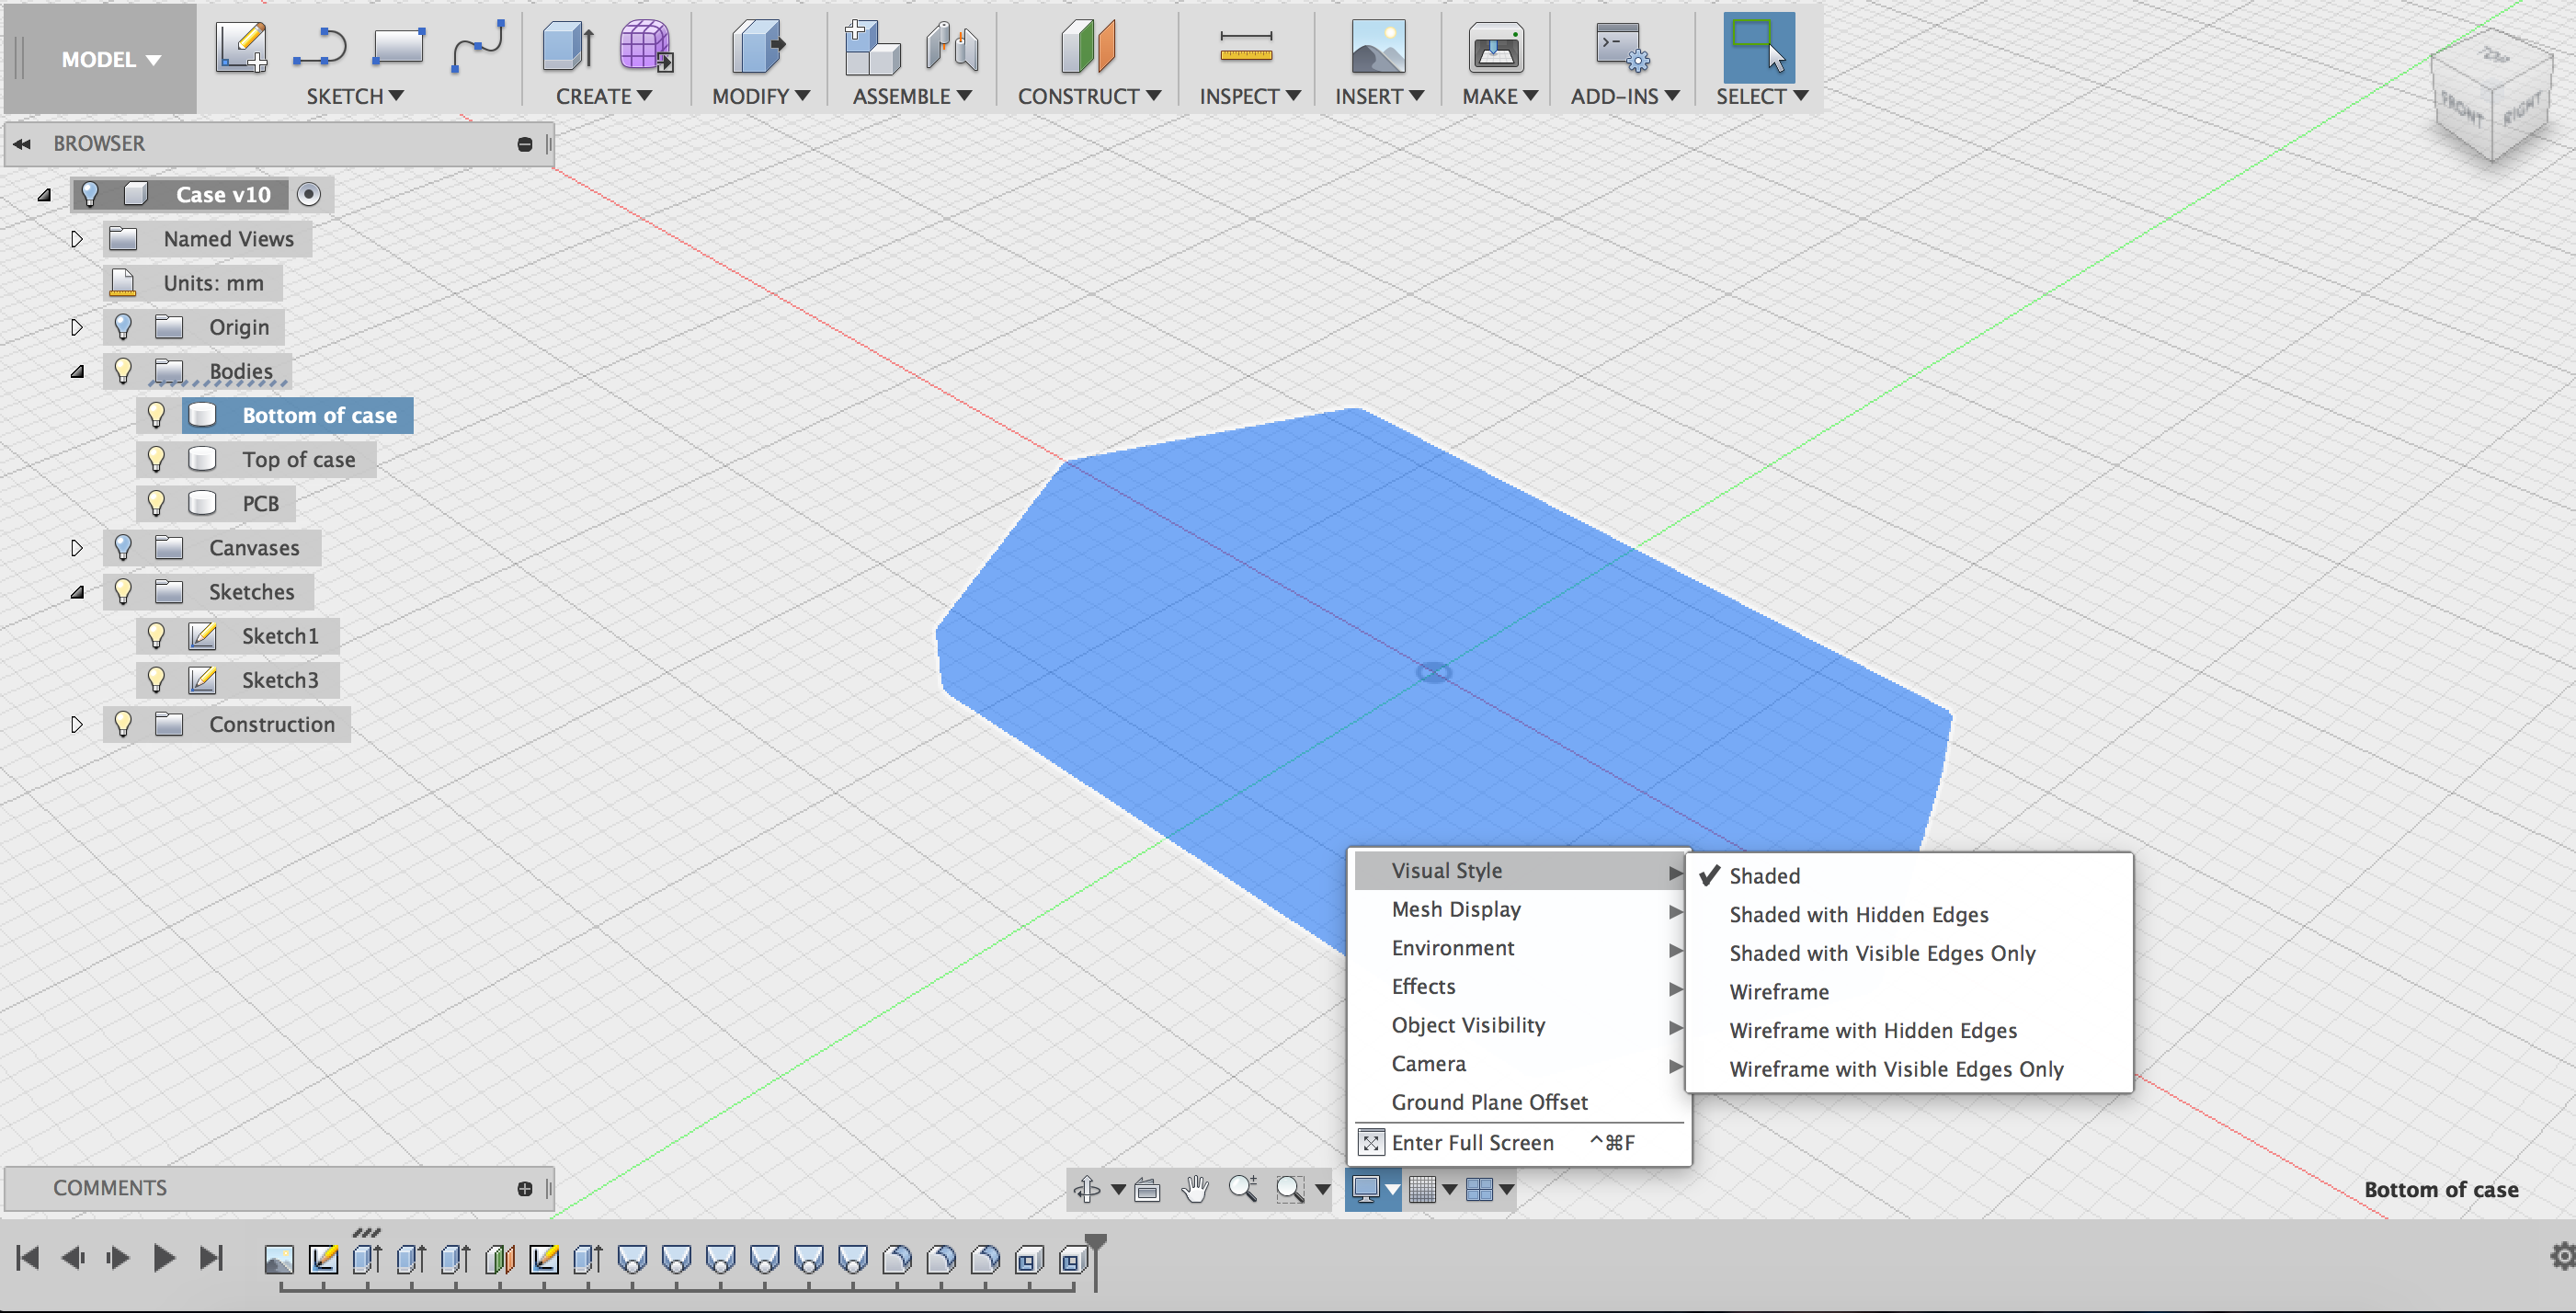The width and height of the screenshot is (2576, 1313).
Task: Select the Scripts and Add-Ins icon
Action: point(1618,47)
